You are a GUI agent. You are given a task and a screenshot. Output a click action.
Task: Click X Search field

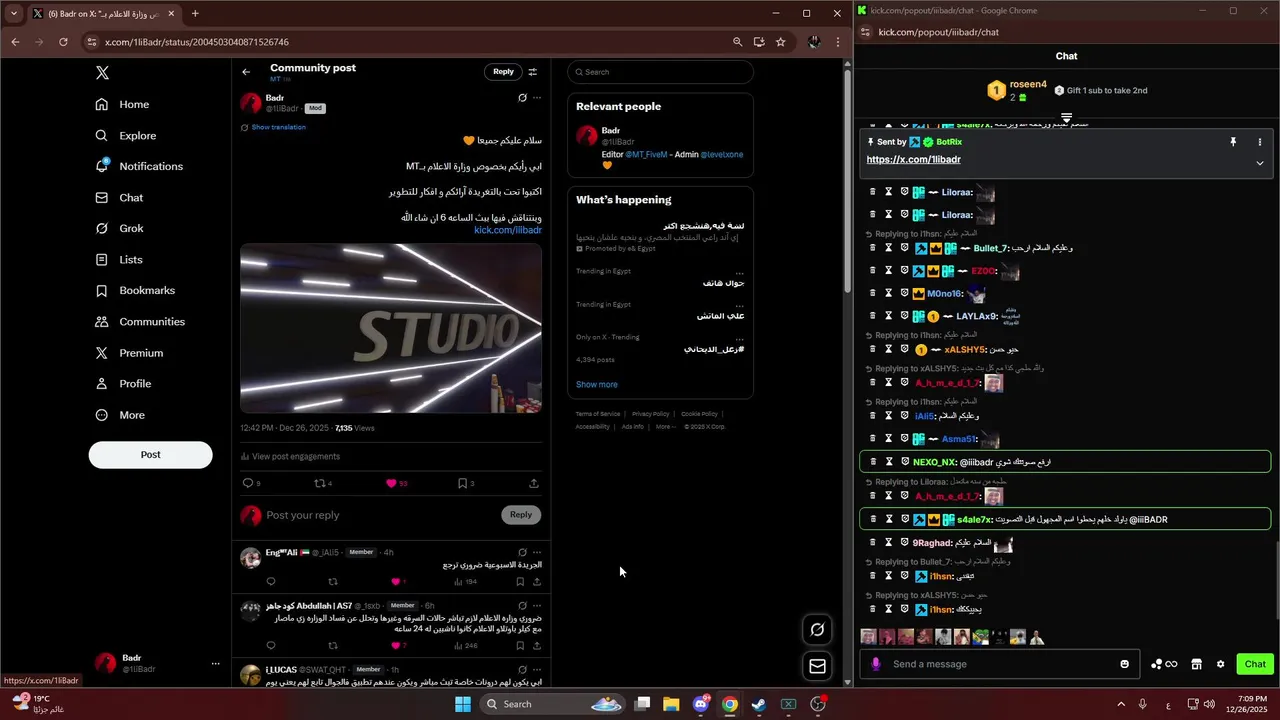(660, 72)
